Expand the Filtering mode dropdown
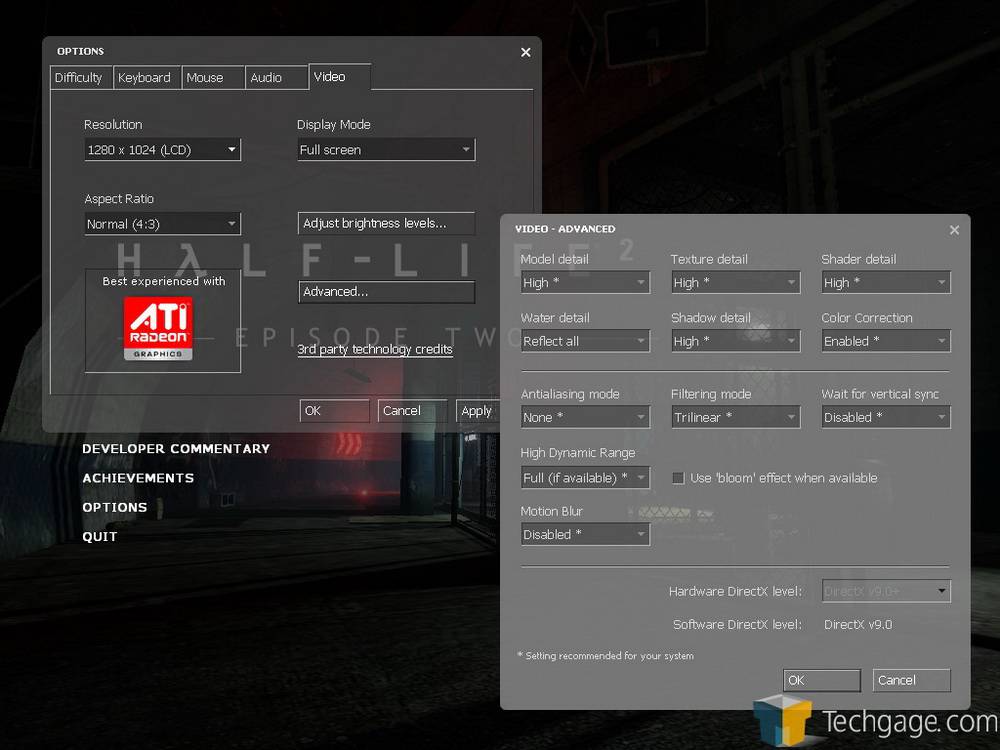This screenshot has height=750, width=1000. [x=736, y=417]
